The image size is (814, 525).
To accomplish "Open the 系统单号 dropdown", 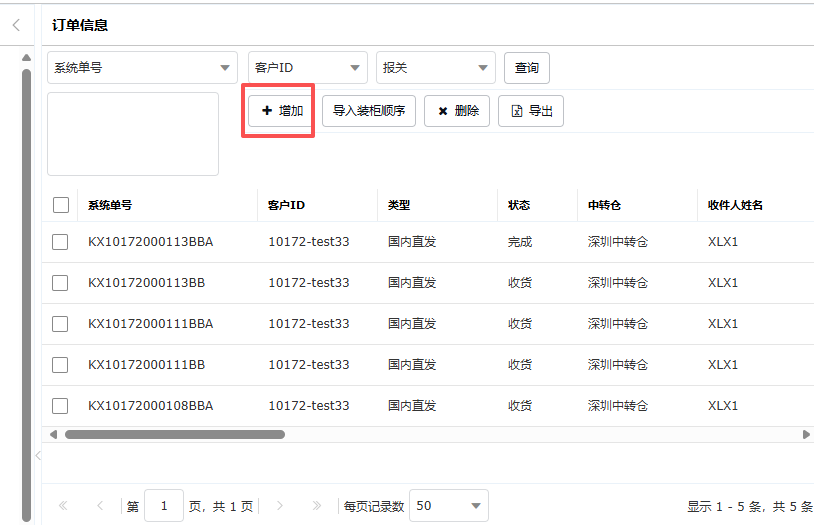I will pos(225,68).
